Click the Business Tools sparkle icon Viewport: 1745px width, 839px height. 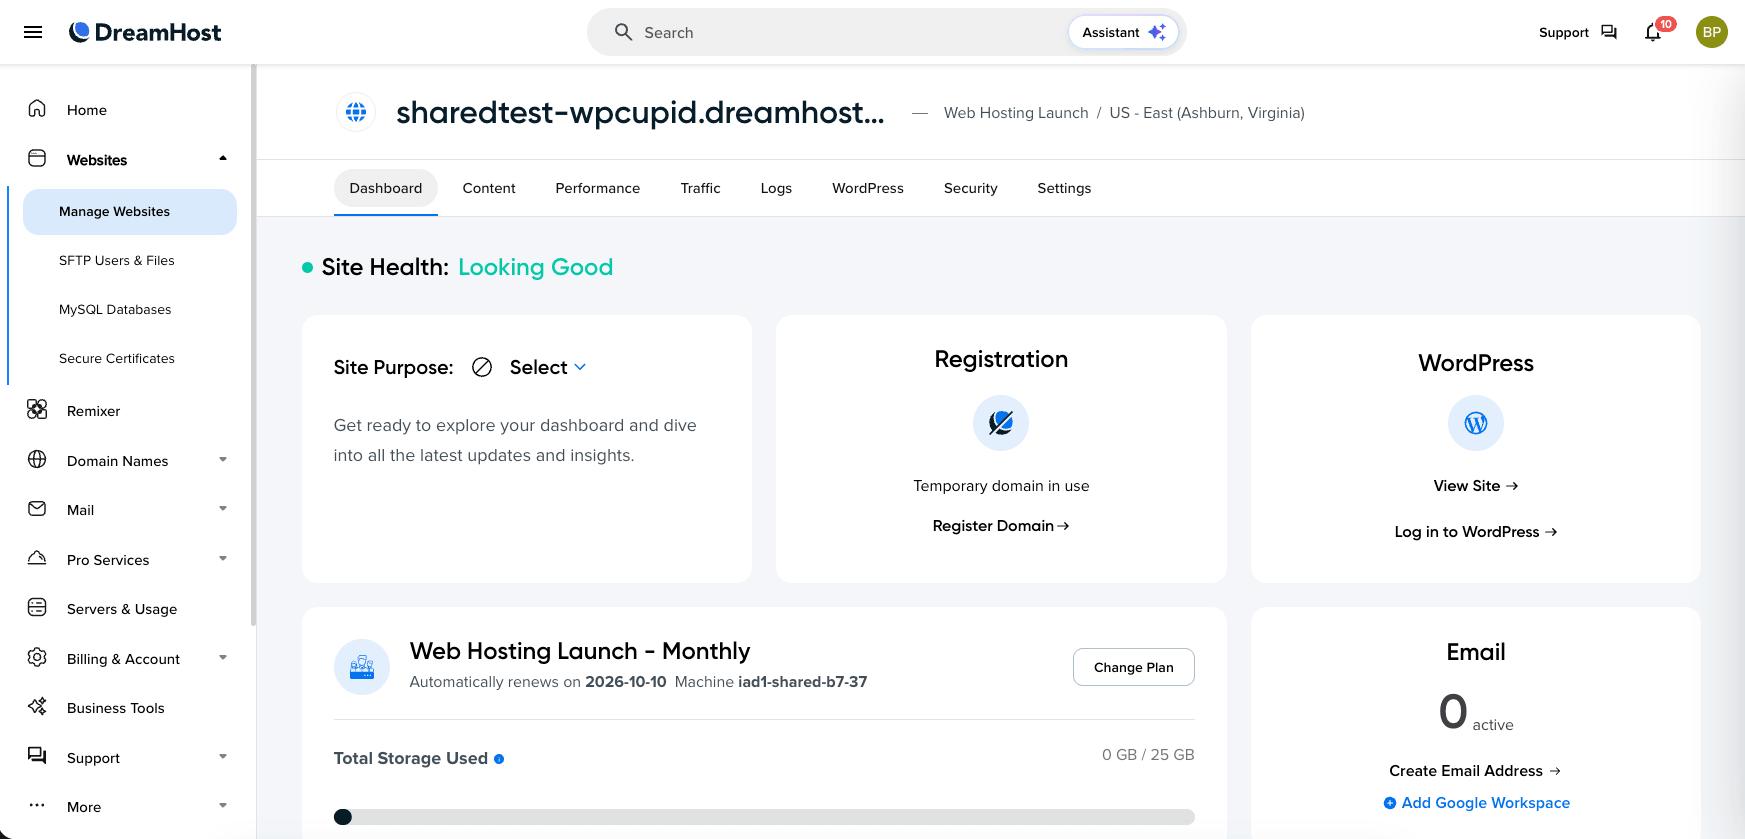37,707
